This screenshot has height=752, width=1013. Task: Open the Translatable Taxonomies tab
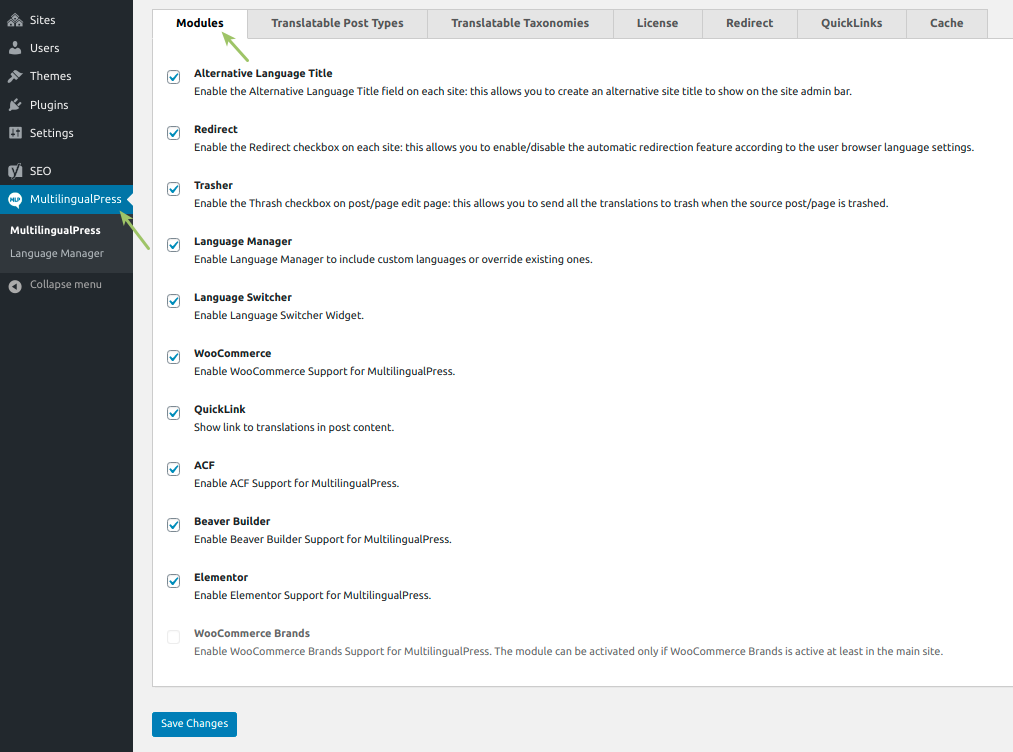(520, 23)
